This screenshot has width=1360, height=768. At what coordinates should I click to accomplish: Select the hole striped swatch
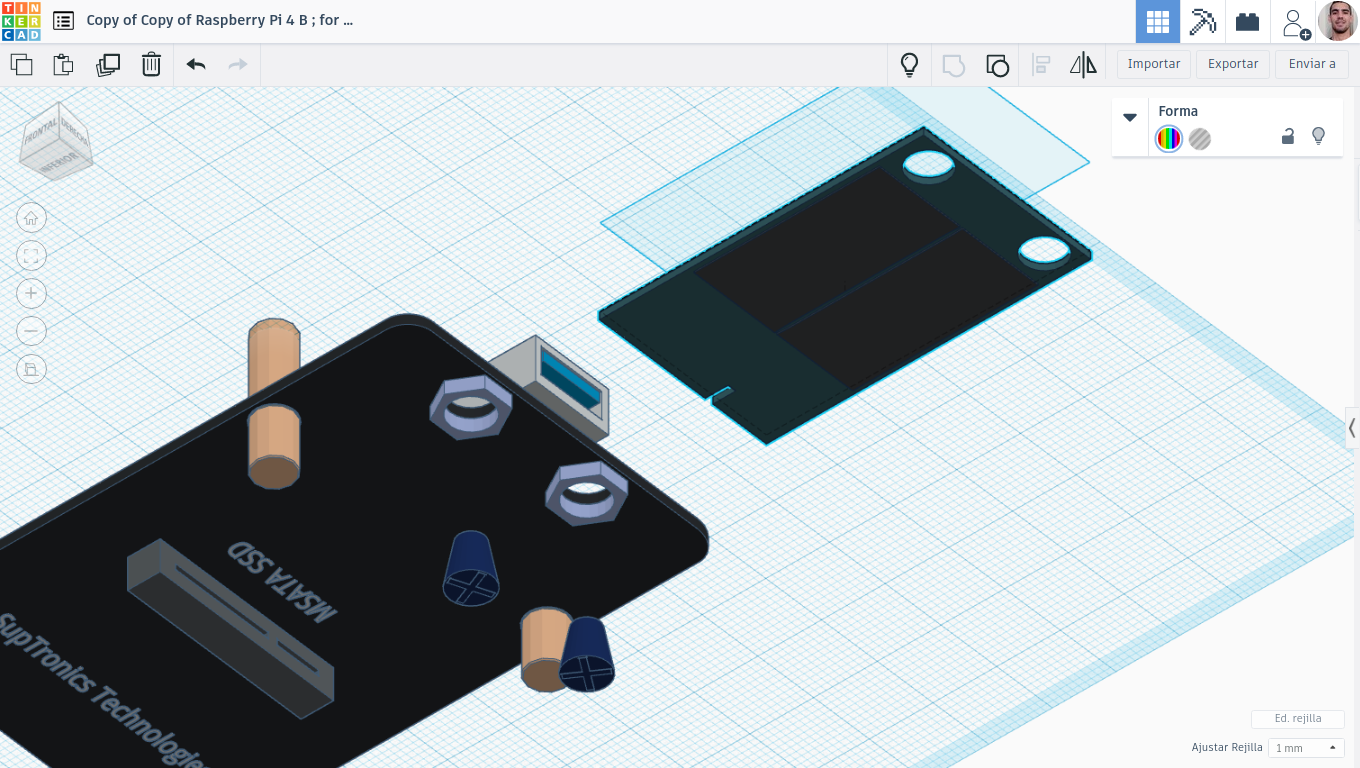[1200, 139]
